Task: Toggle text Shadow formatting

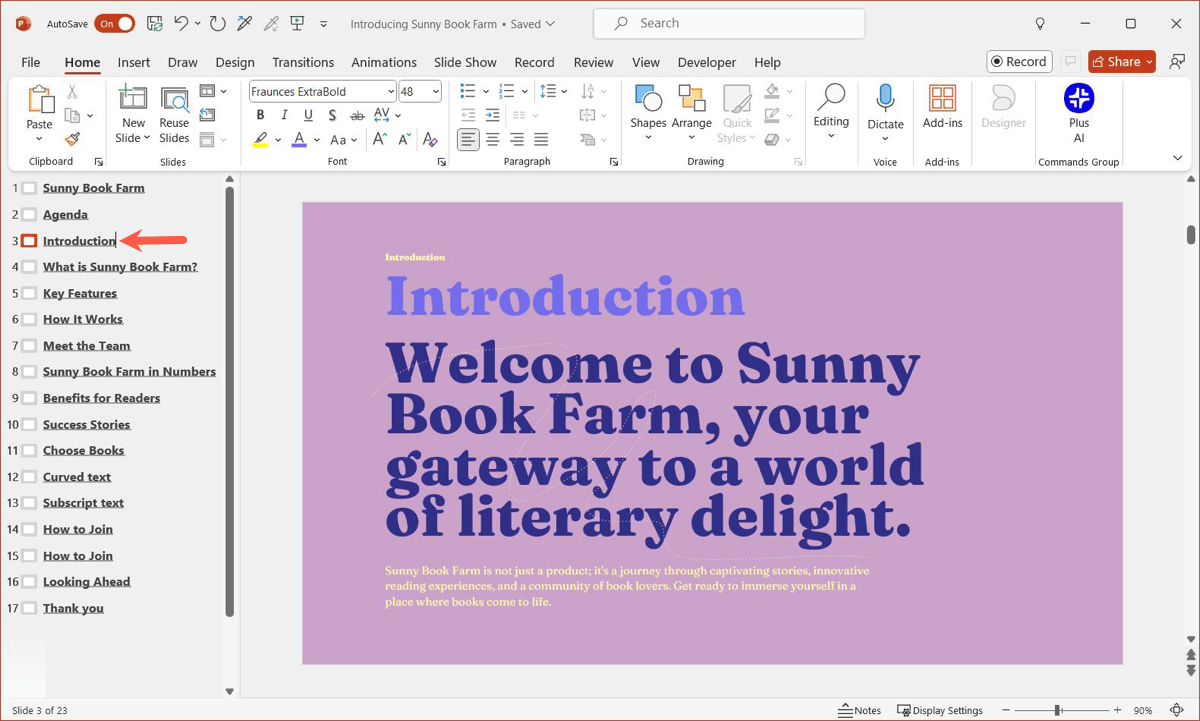Action: [x=332, y=116]
